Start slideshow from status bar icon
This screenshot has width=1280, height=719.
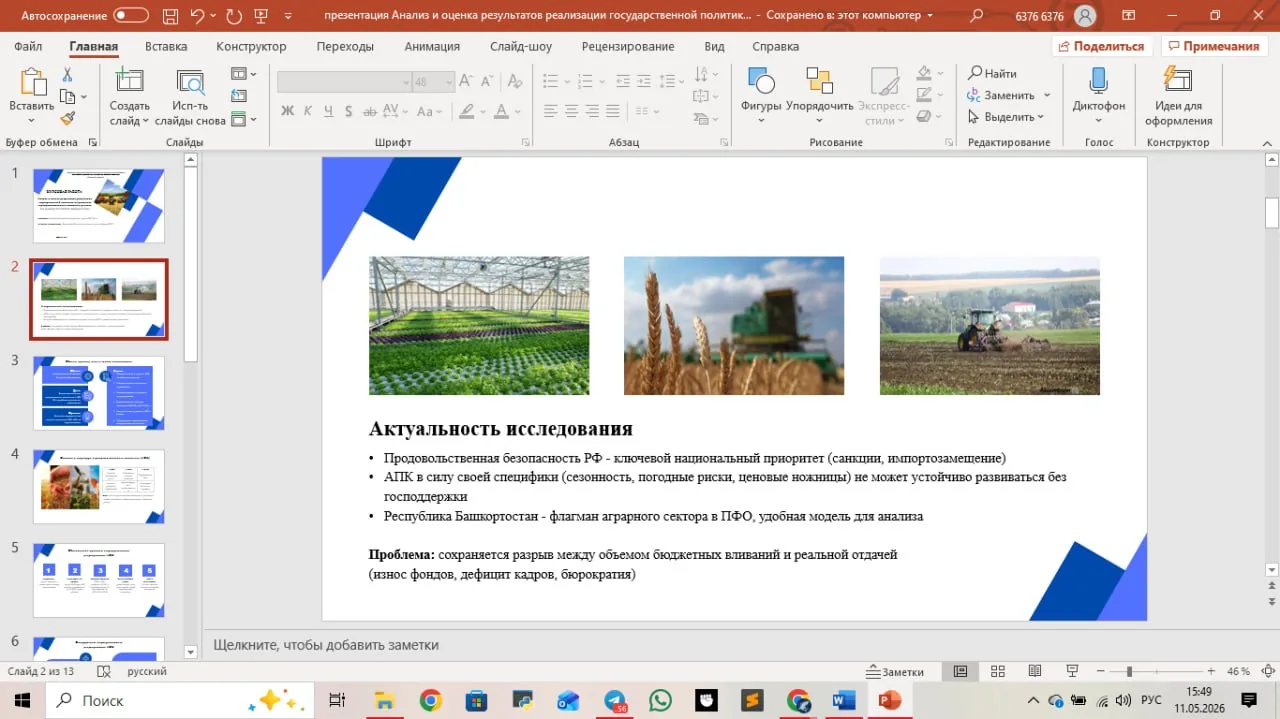pyautogui.click(x=1072, y=672)
